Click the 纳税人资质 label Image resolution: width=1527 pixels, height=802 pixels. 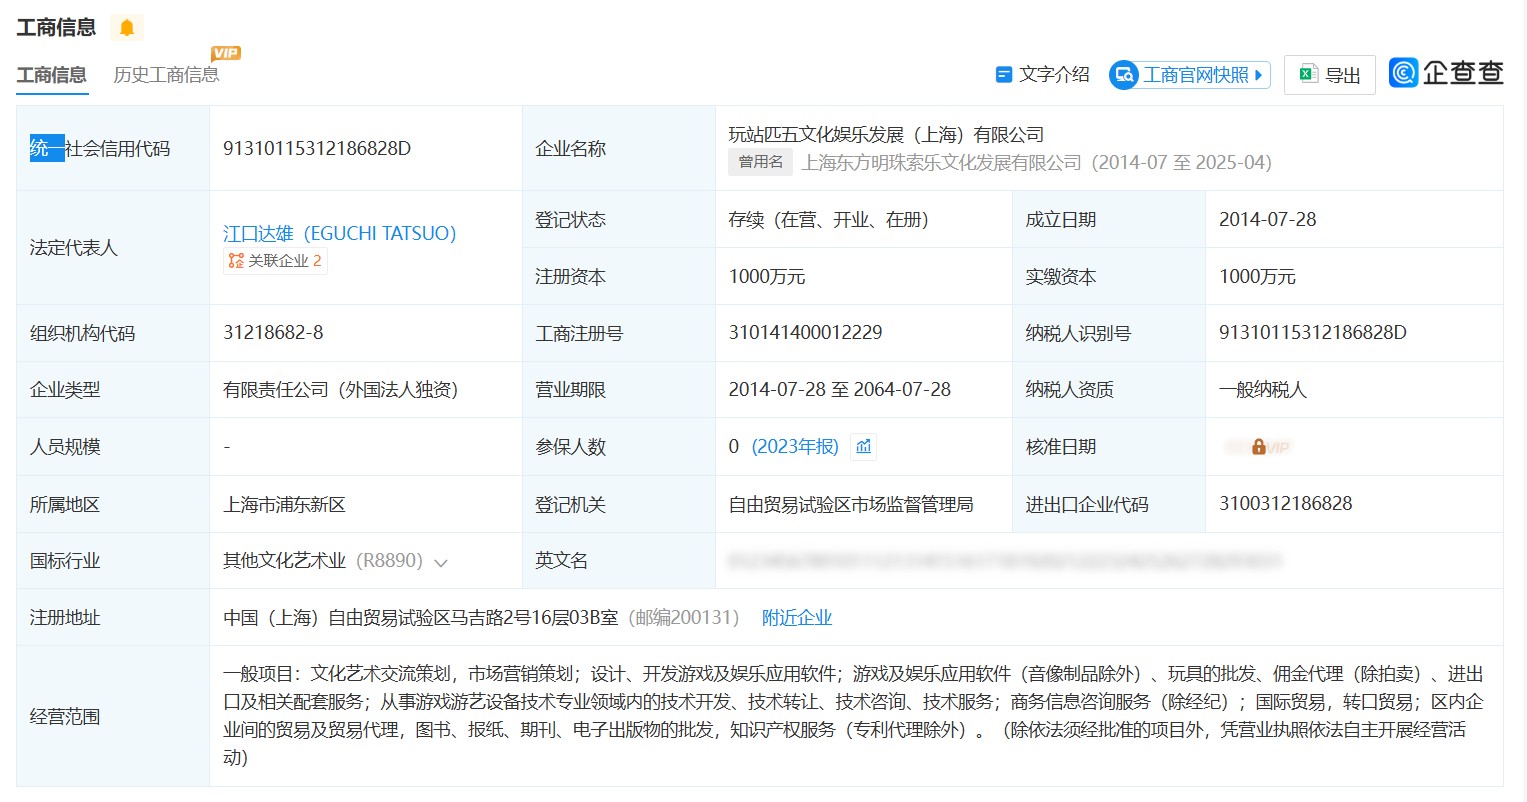(1070, 390)
